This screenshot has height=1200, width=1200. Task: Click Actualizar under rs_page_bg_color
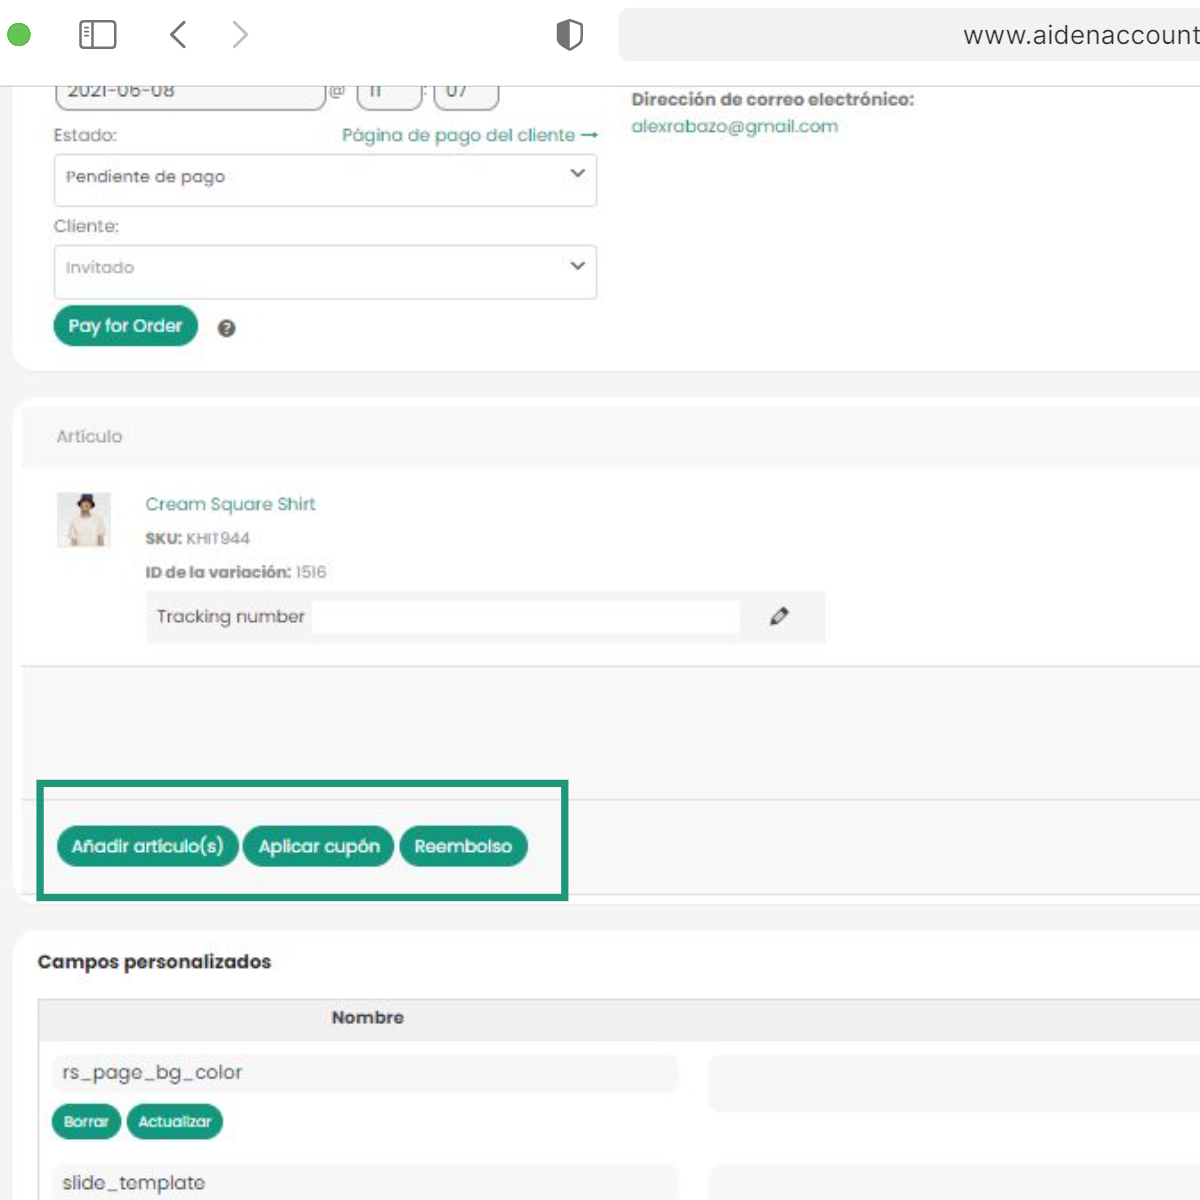[175, 1122]
